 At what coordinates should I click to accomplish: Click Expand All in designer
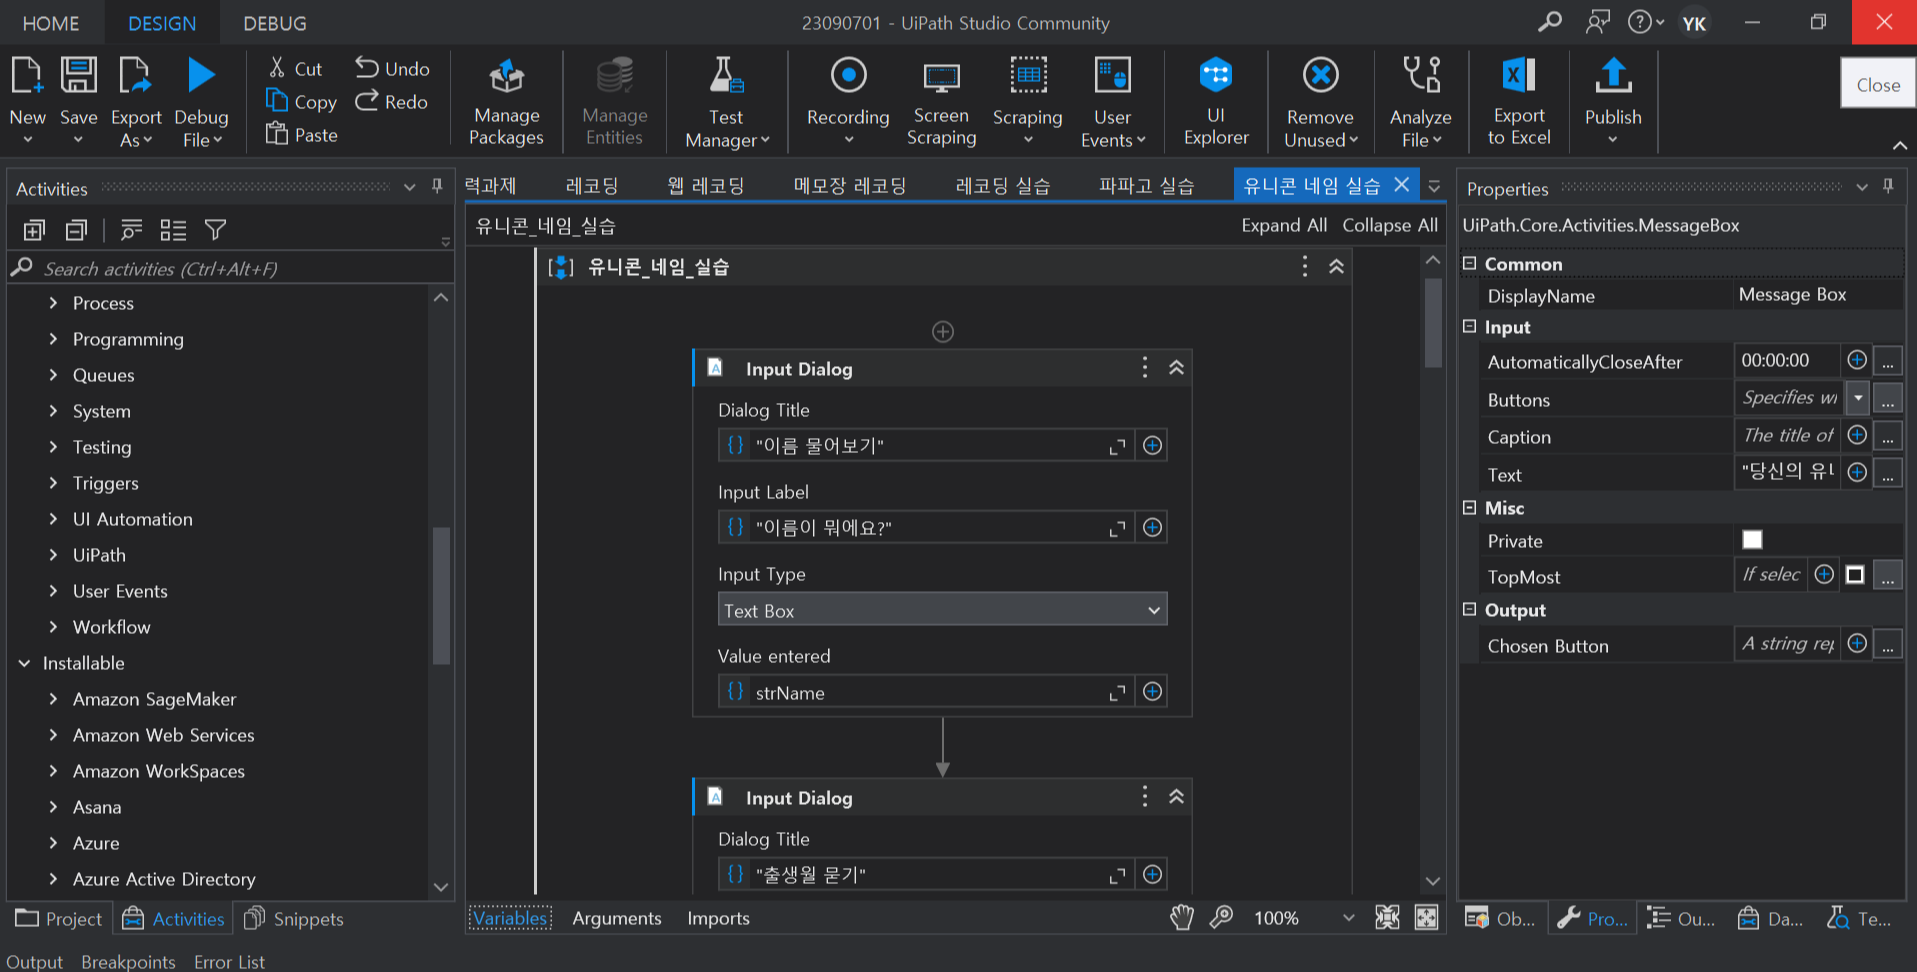point(1284,225)
